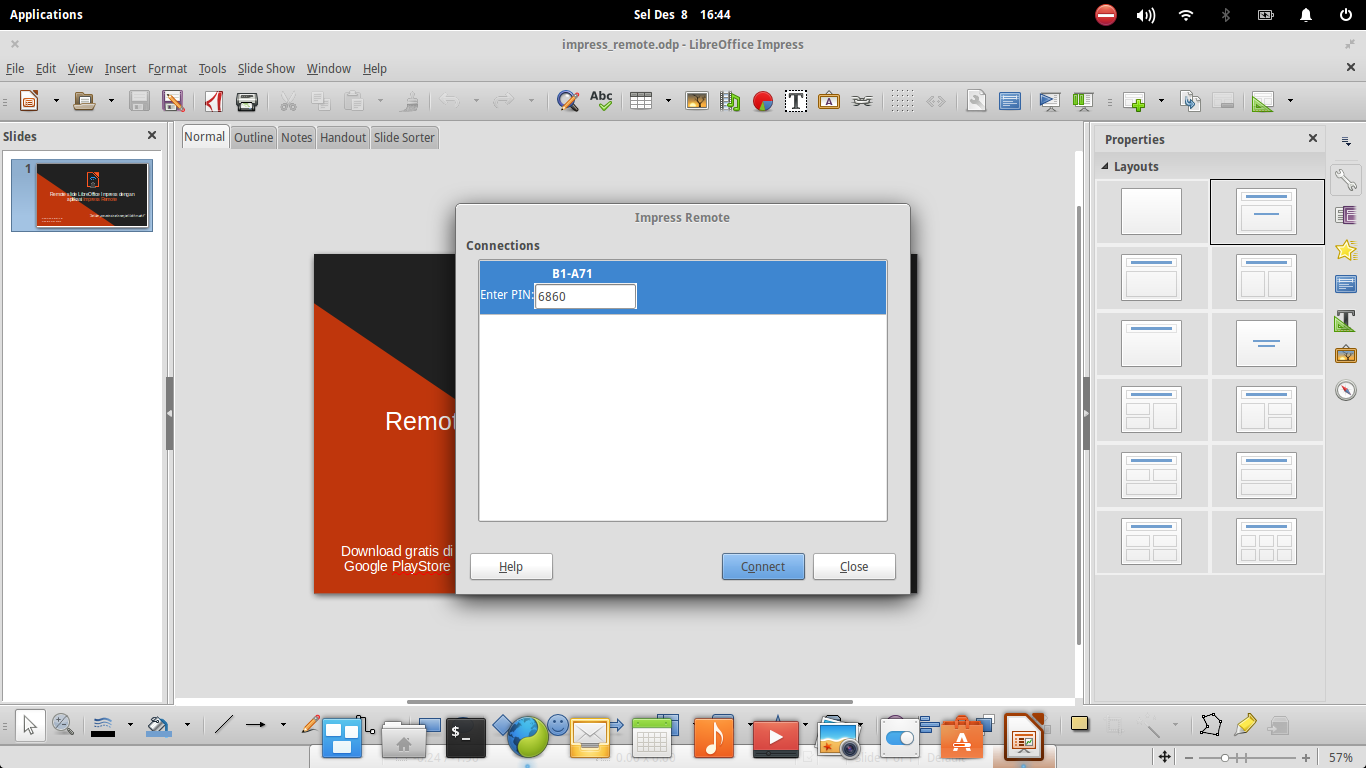The width and height of the screenshot is (1366, 768).
Task: Click the Insert Hyperlink icon
Action: tap(860, 100)
